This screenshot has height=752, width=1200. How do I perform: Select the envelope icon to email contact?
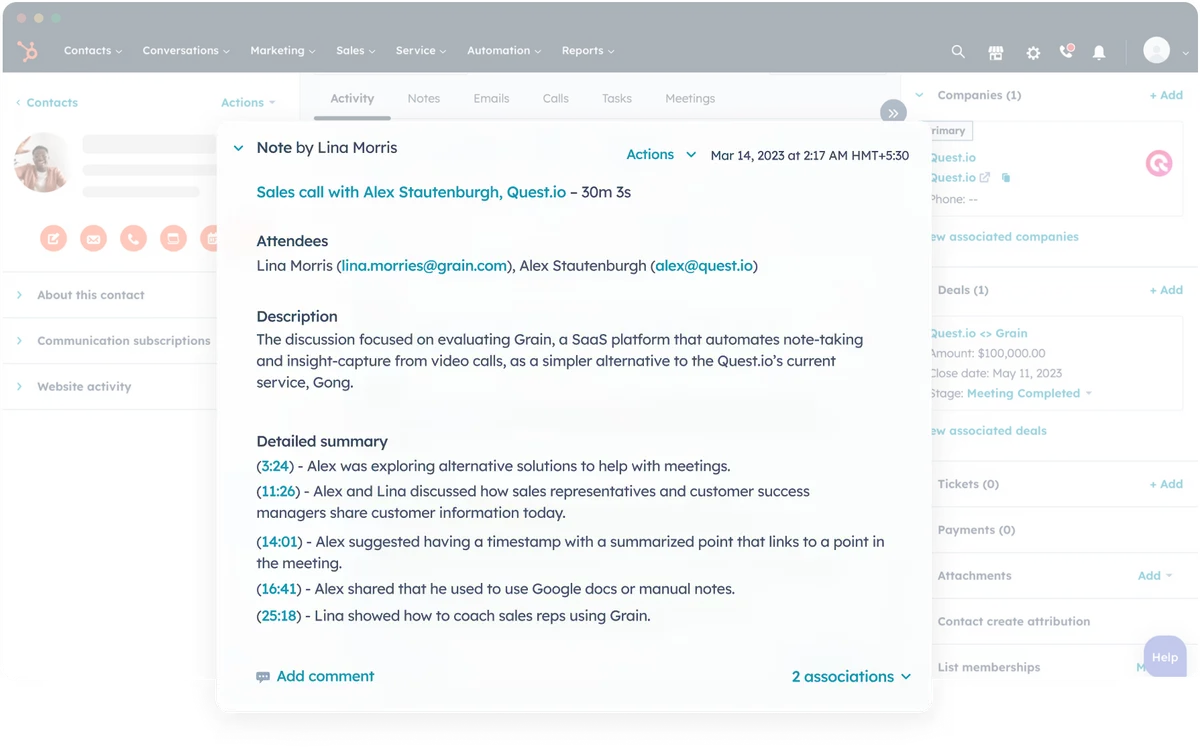[x=93, y=238]
